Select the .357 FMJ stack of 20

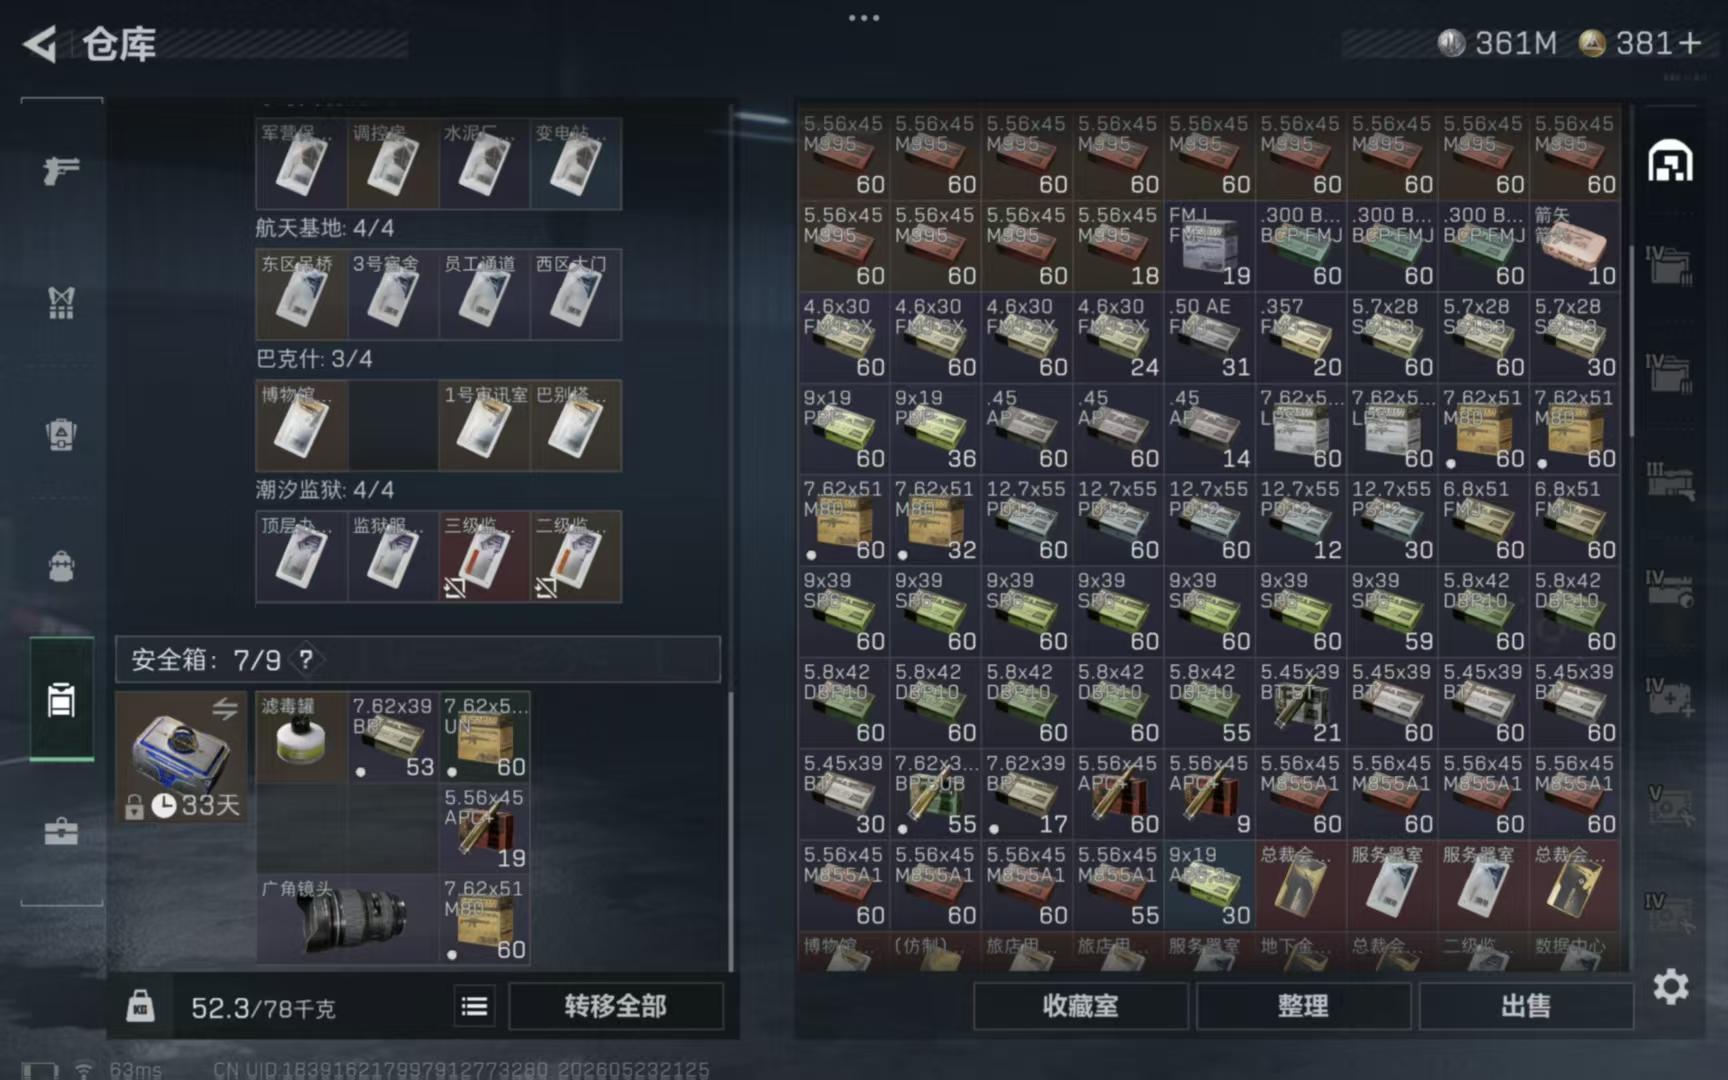1300,337
